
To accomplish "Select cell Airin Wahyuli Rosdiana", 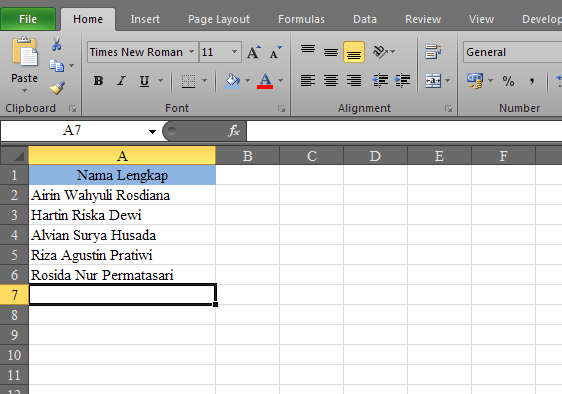I will tap(122, 195).
